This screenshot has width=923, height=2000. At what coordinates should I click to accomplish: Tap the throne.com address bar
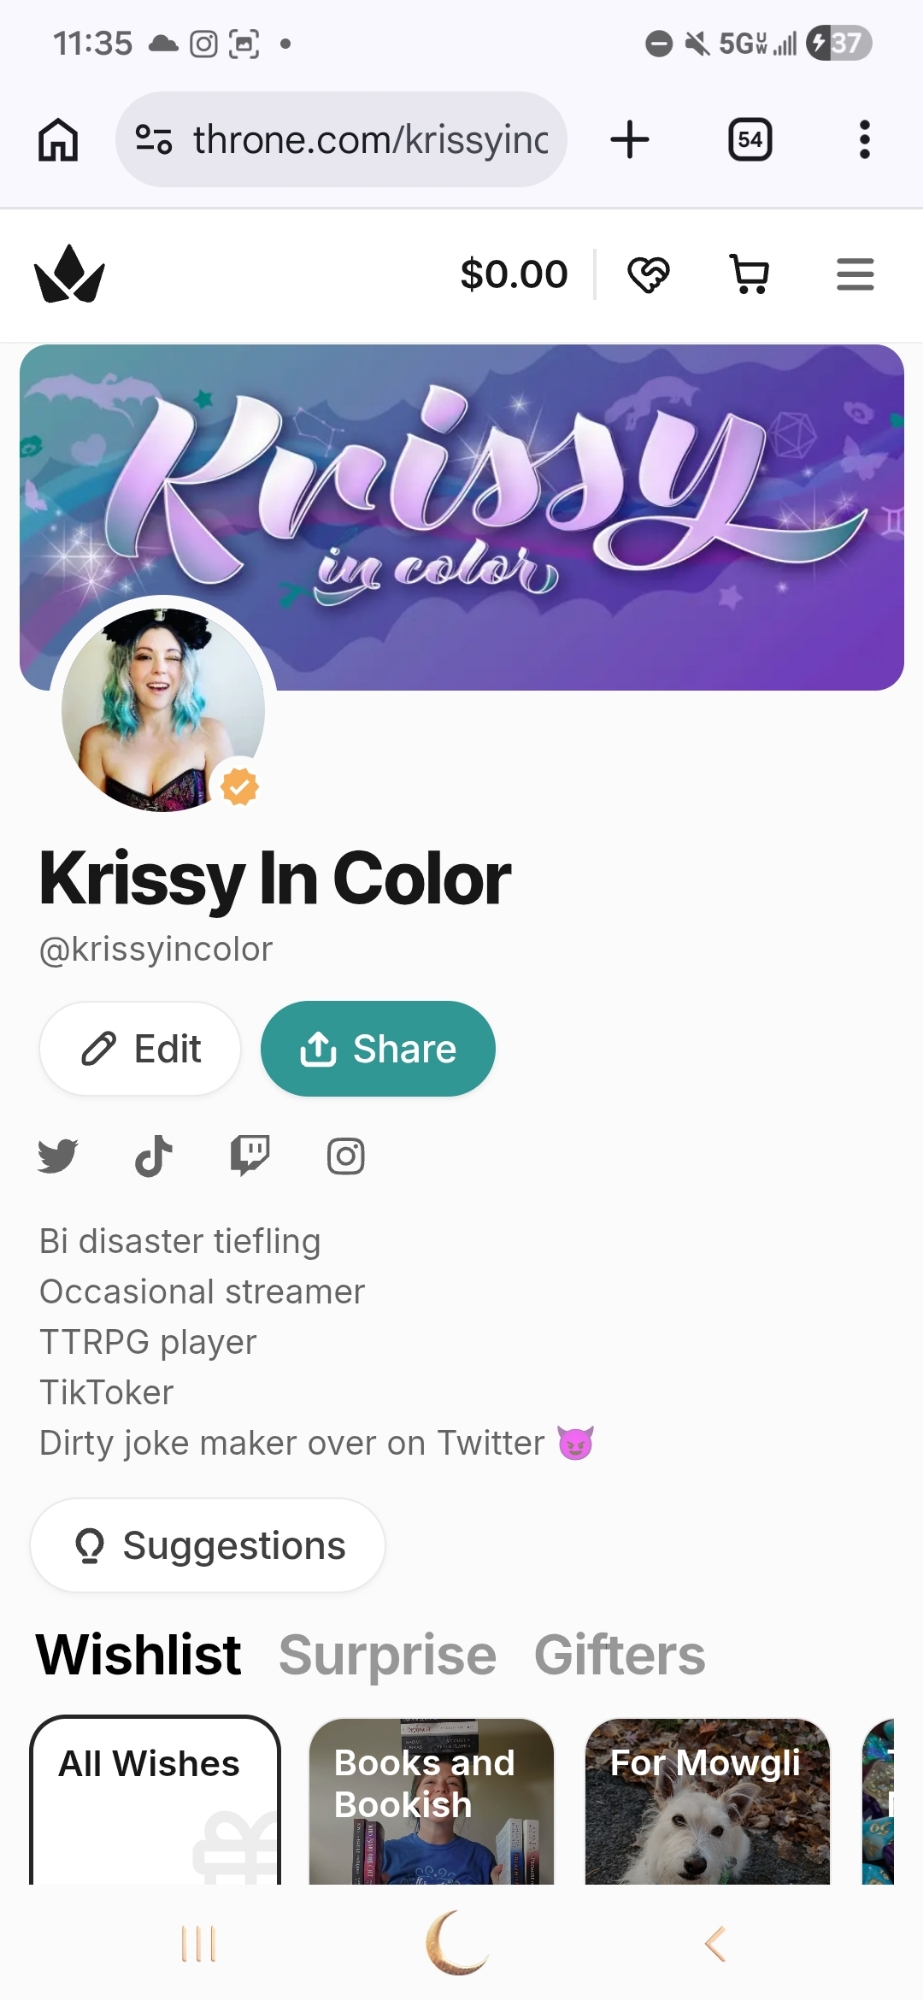pos(342,140)
